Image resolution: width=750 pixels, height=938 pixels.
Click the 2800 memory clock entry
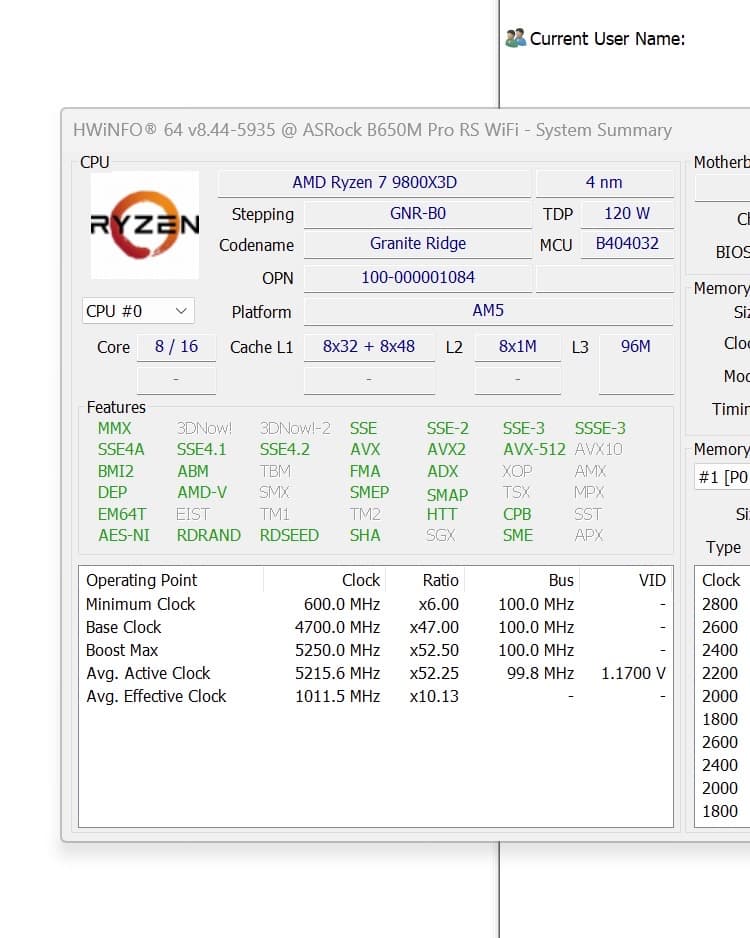click(x=720, y=604)
